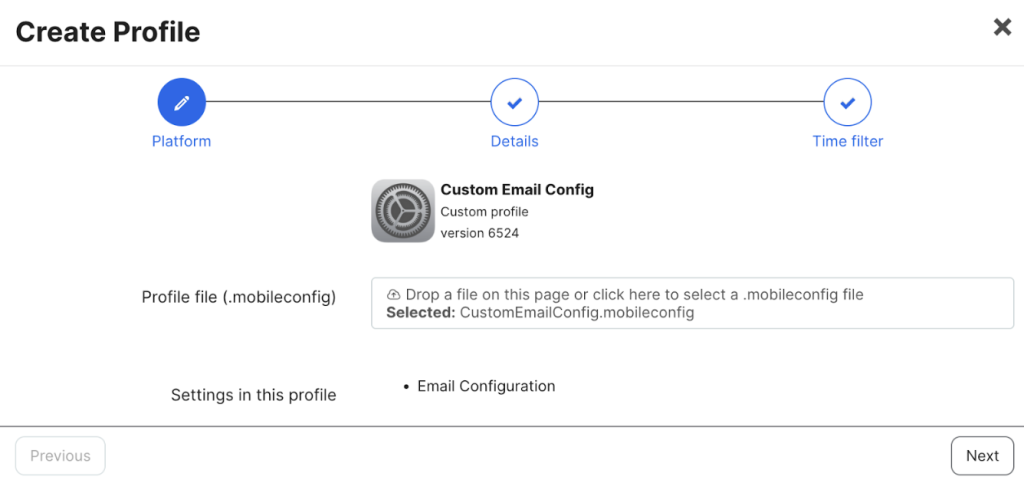The width and height of the screenshot is (1024, 480).
Task: Click the Next button
Action: click(x=982, y=456)
